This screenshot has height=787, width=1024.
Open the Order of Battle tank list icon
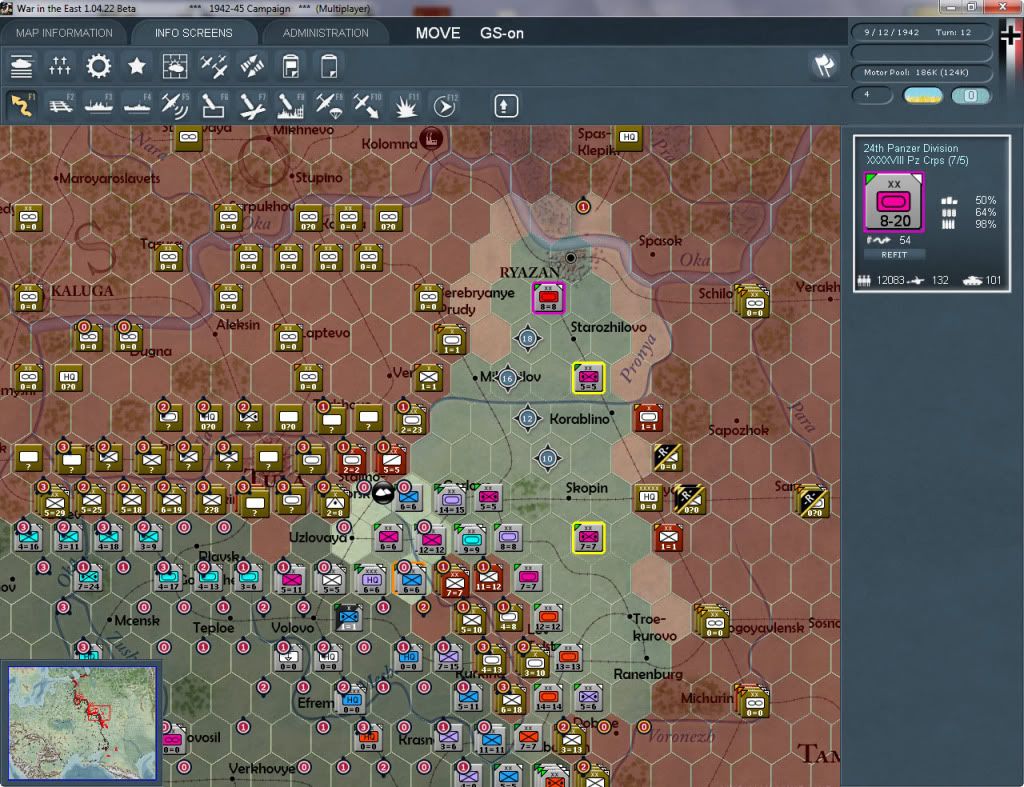[x=22, y=66]
